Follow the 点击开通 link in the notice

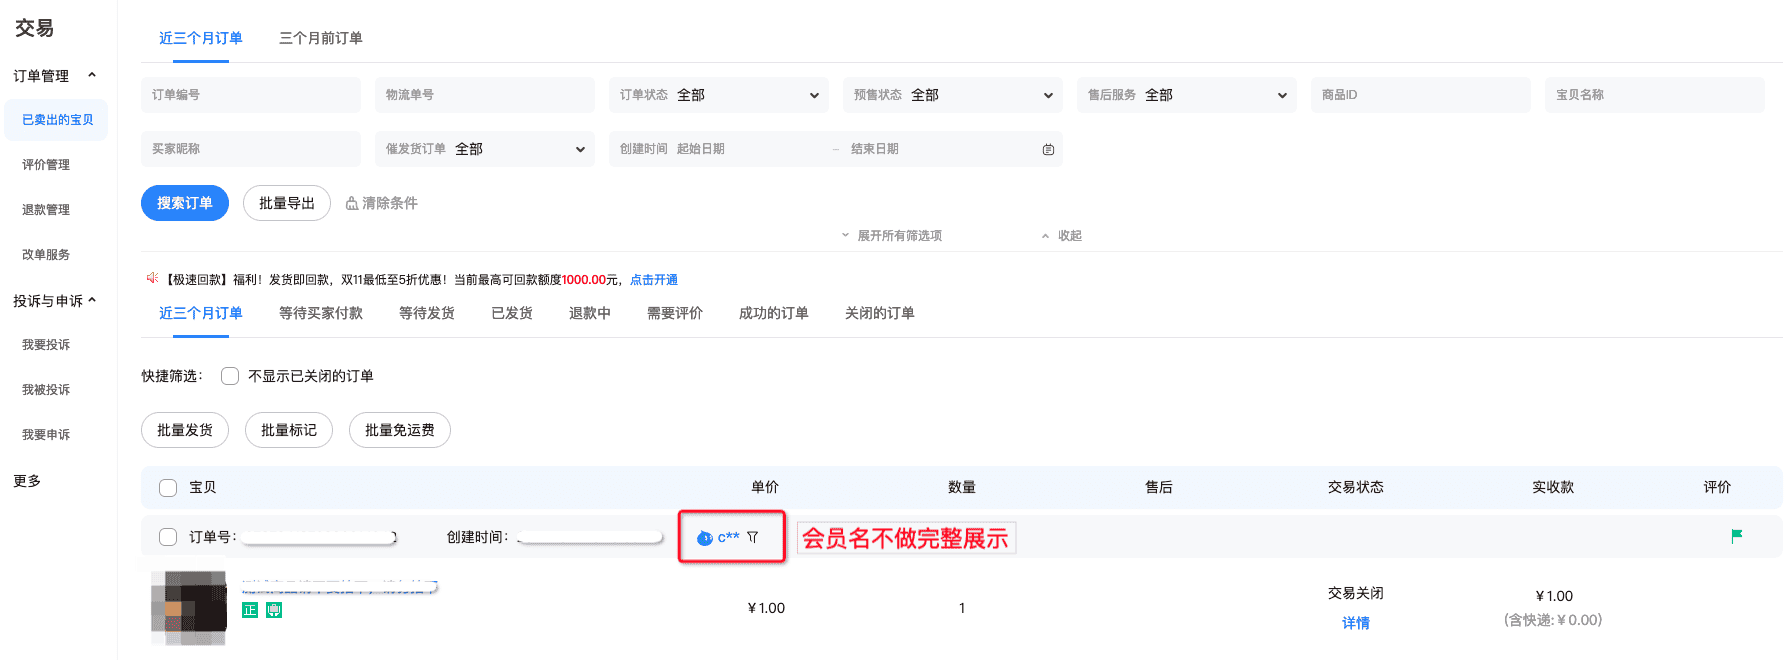653,280
